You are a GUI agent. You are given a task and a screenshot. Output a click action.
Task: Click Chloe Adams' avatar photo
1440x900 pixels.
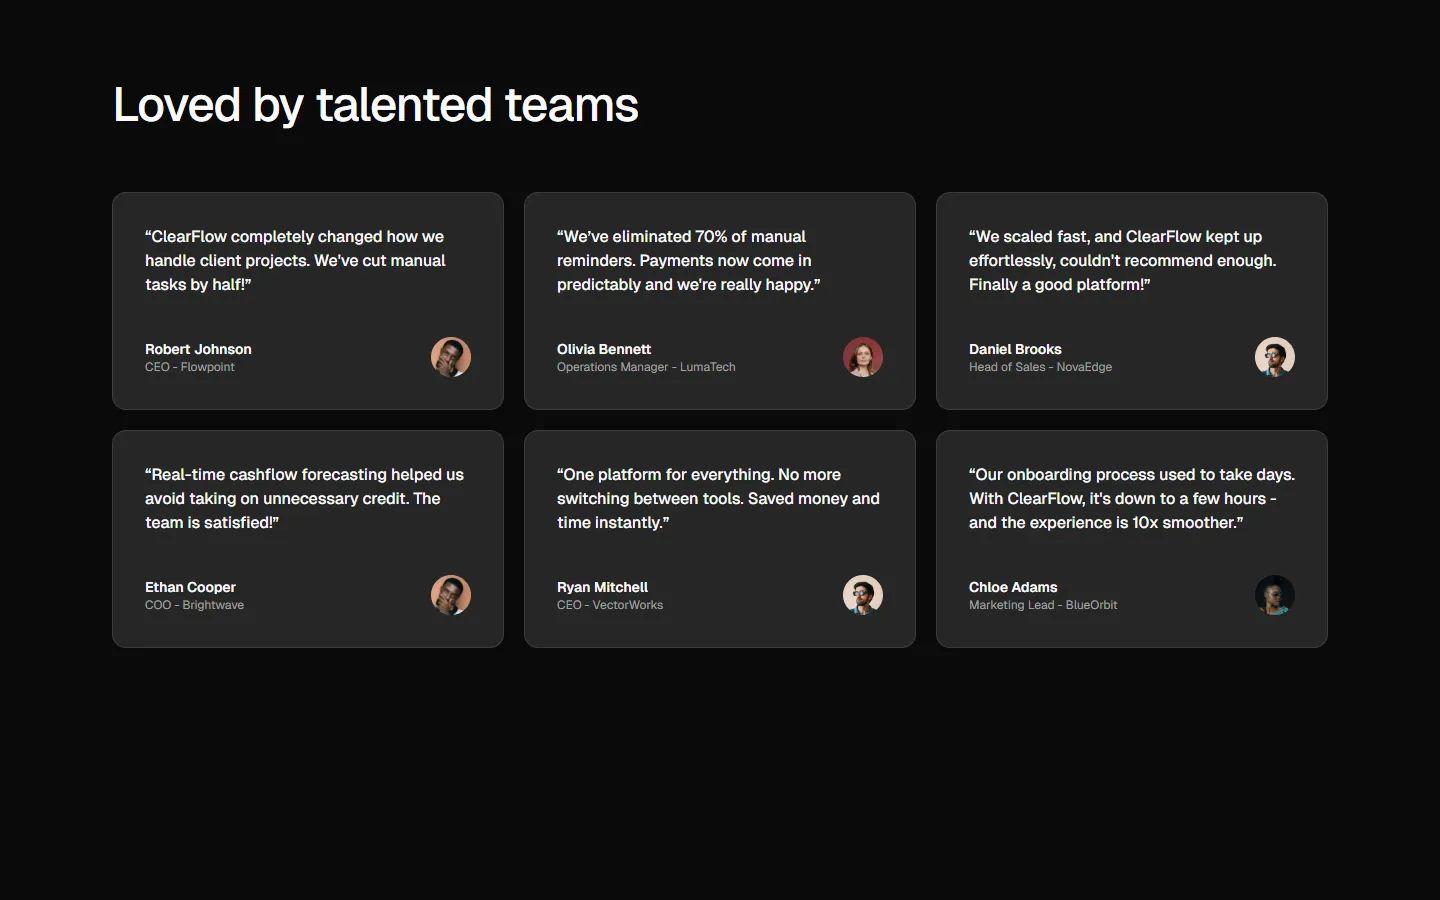pyautogui.click(x=1275, y=595)
